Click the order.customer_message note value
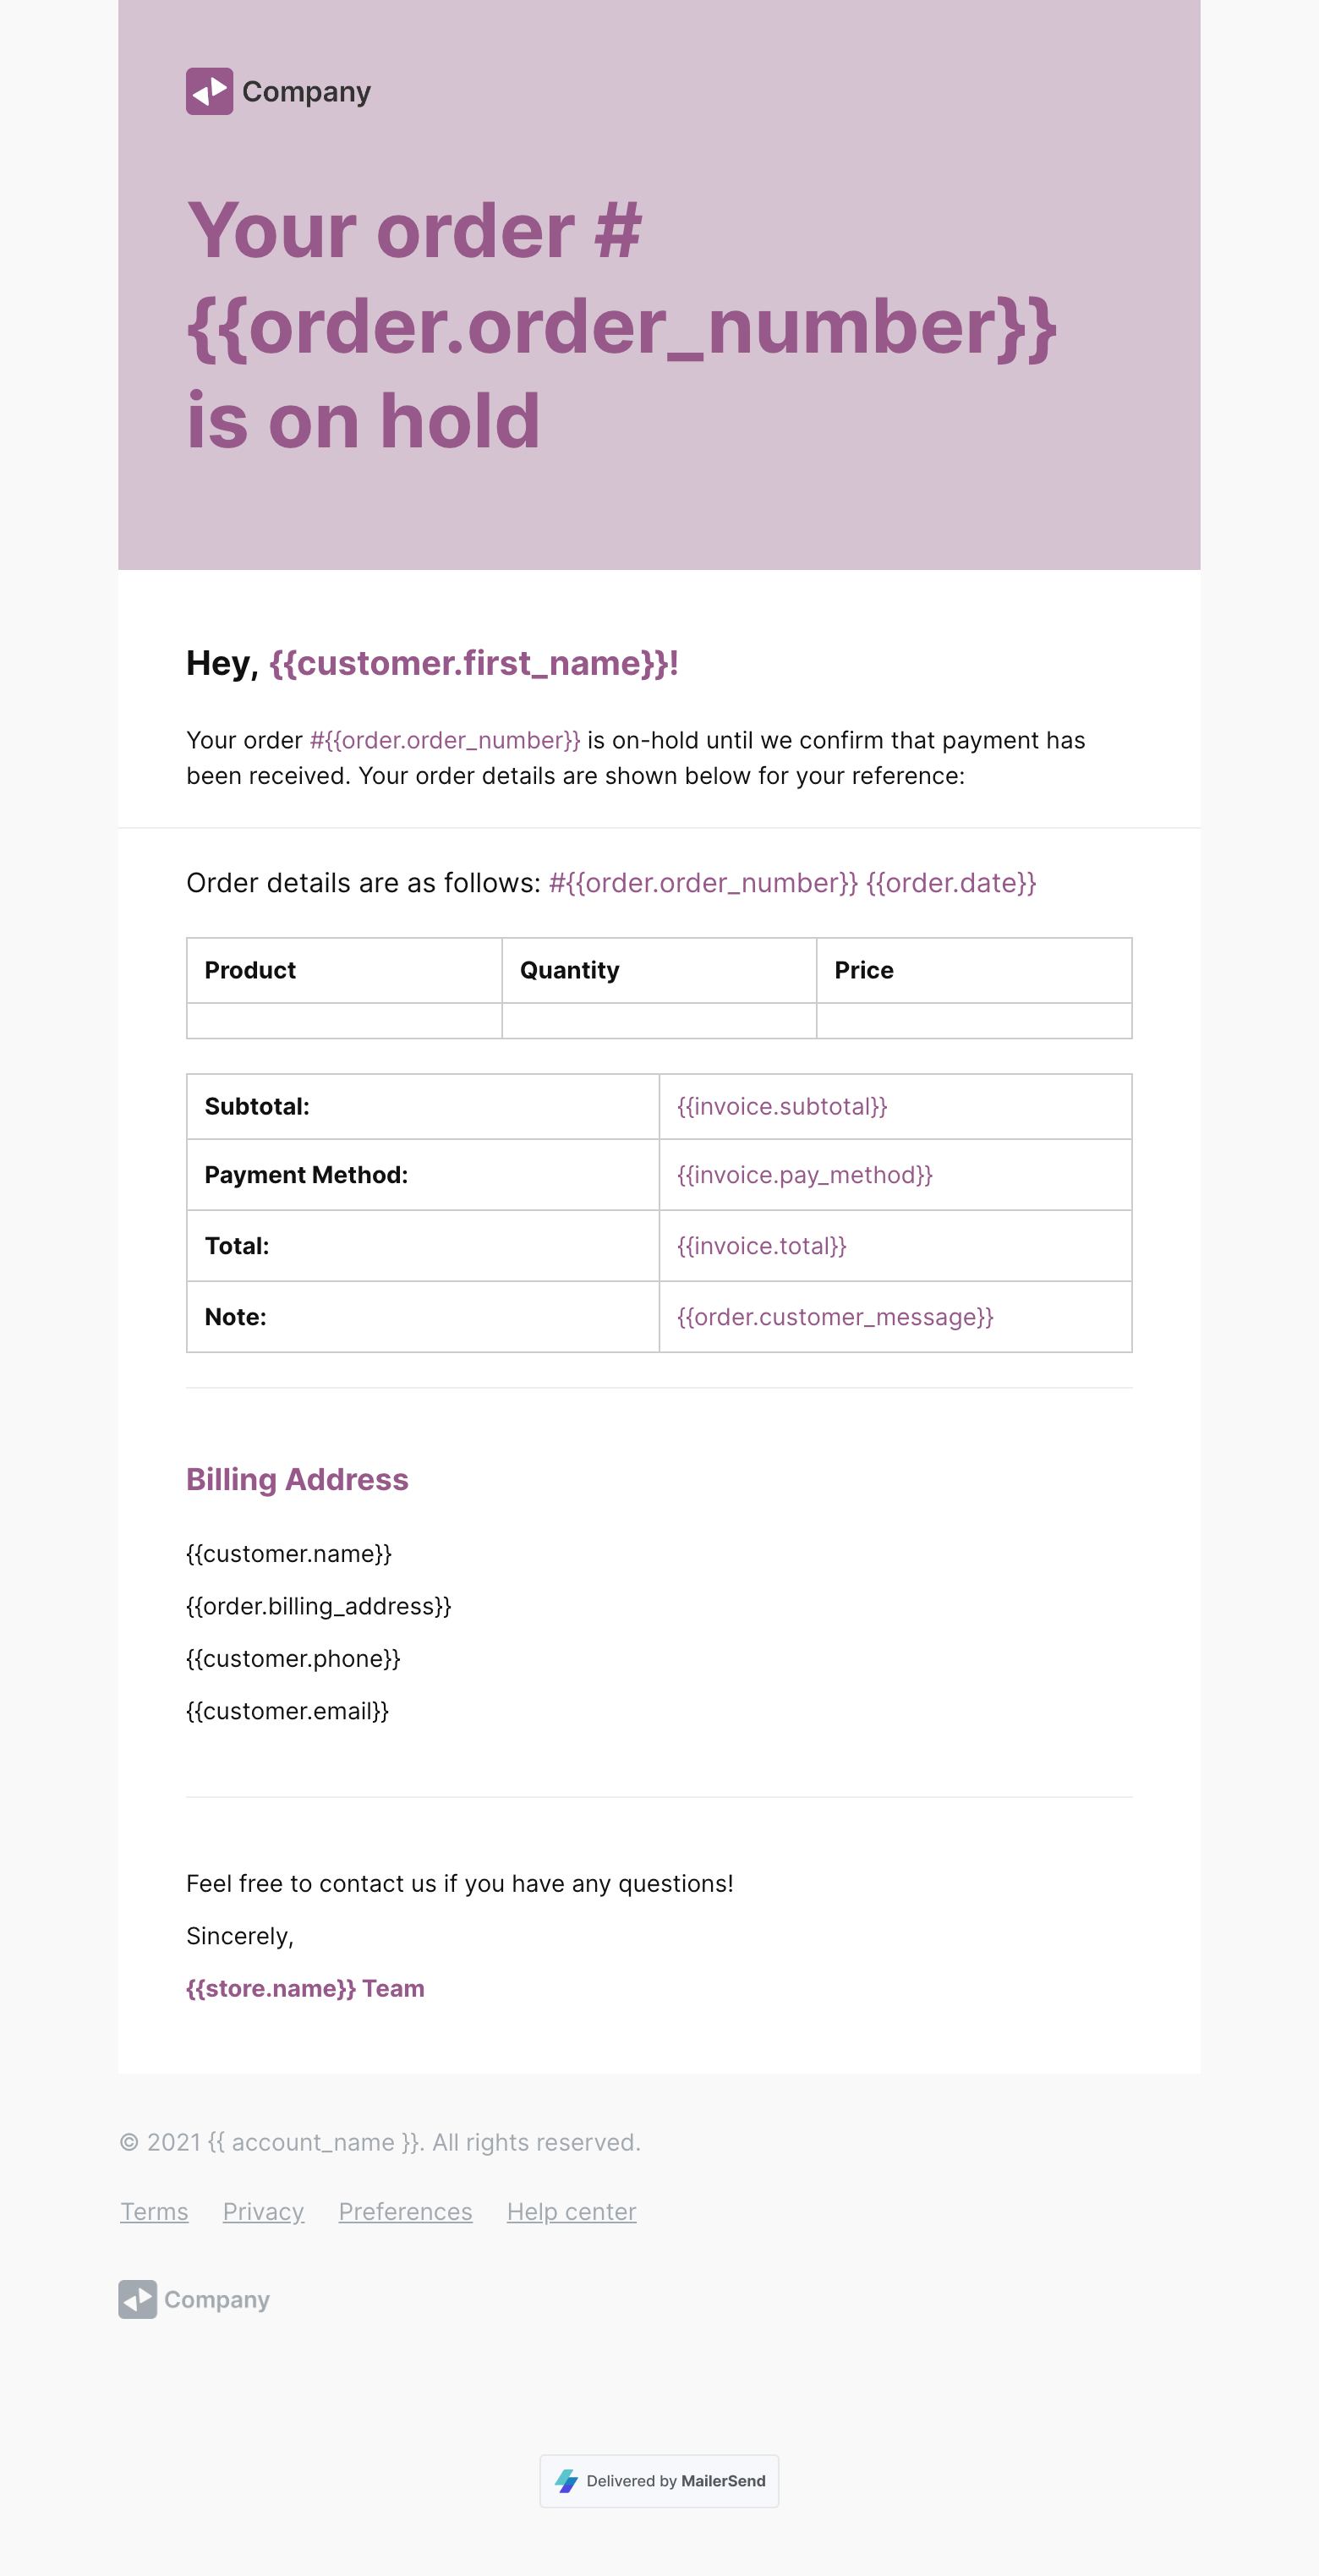The width and height of the screenshot is (1319, 2576). point(835,1317)
